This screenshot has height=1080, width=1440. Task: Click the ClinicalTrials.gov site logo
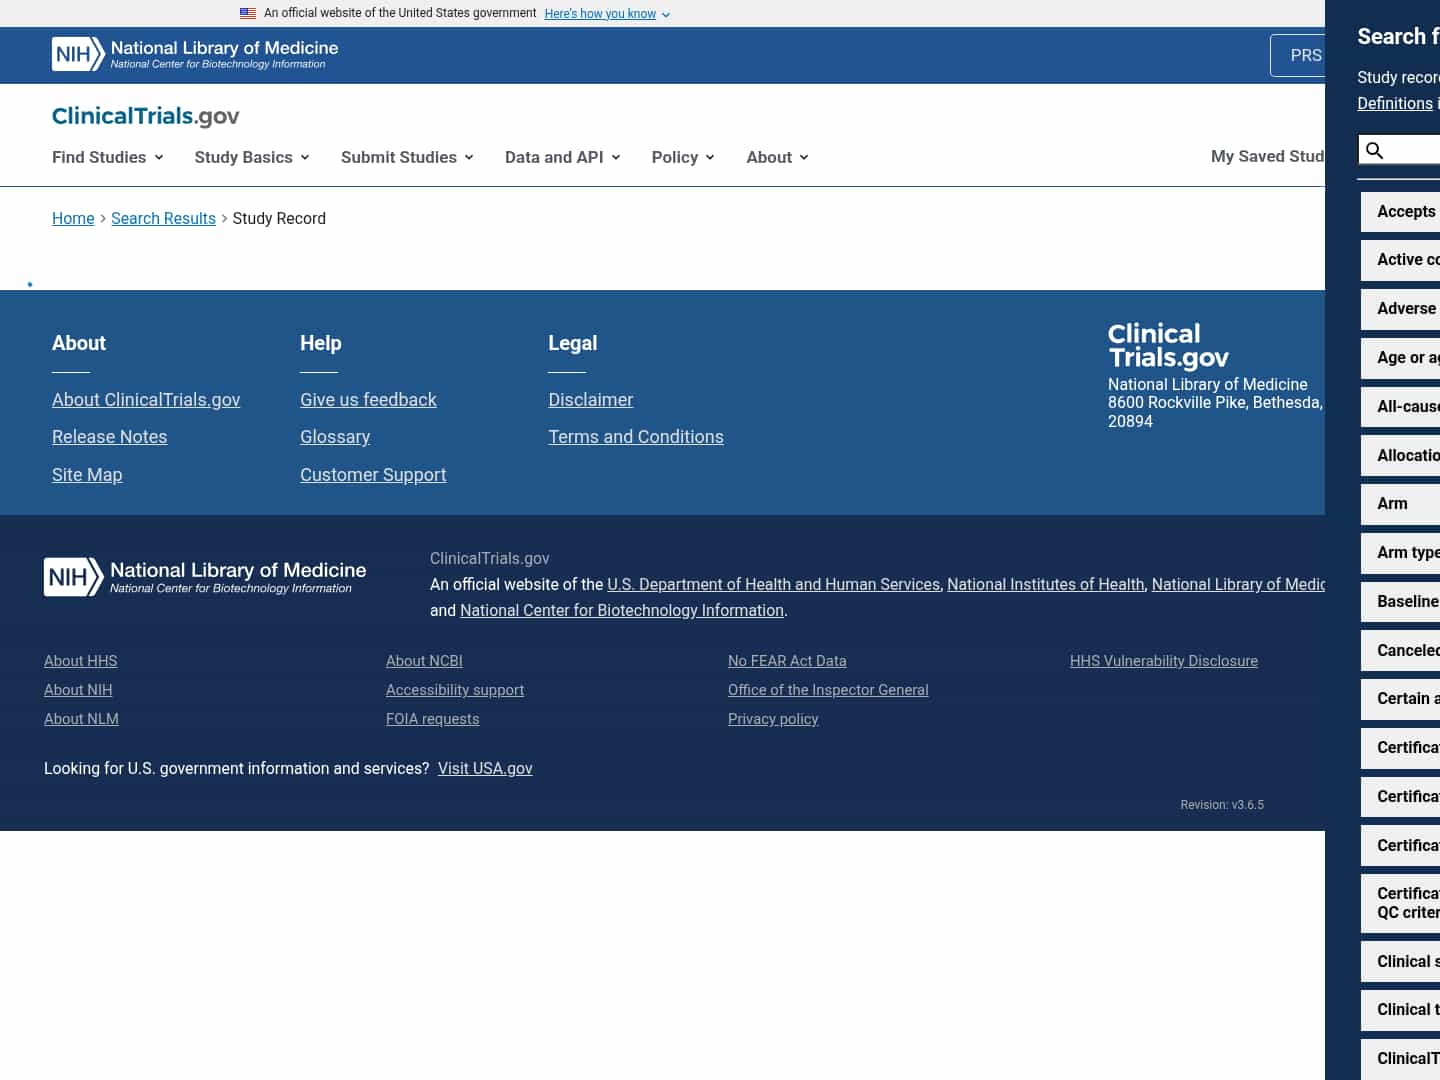pos(146,116)
